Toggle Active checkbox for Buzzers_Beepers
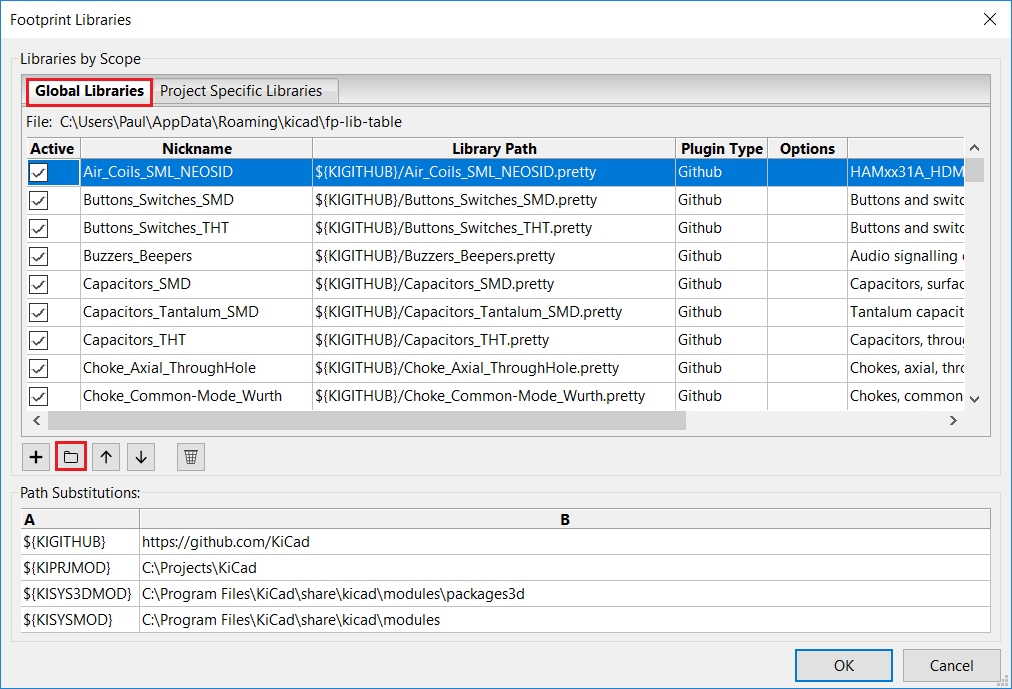Viewport: 1012px width, 689px height. pyautogui.click(x=39, y=256)
